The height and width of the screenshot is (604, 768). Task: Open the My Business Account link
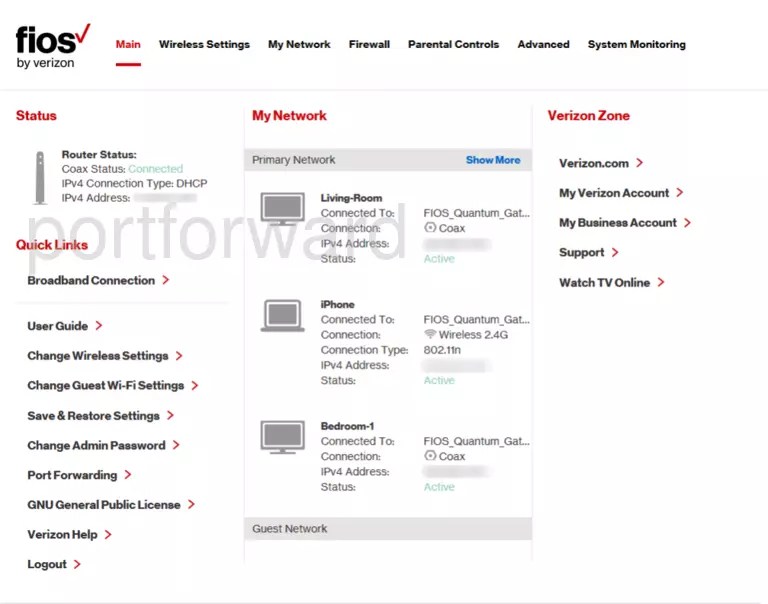(618, 223)
